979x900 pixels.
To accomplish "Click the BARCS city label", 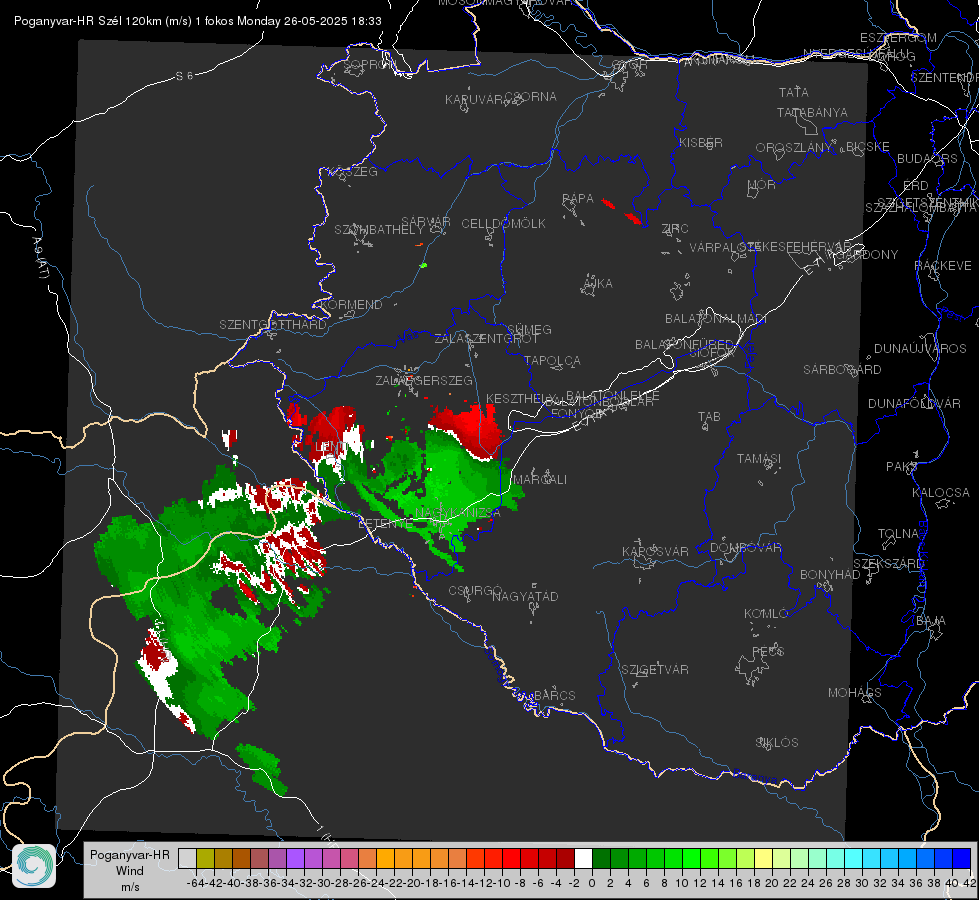I will click(554, 696).
